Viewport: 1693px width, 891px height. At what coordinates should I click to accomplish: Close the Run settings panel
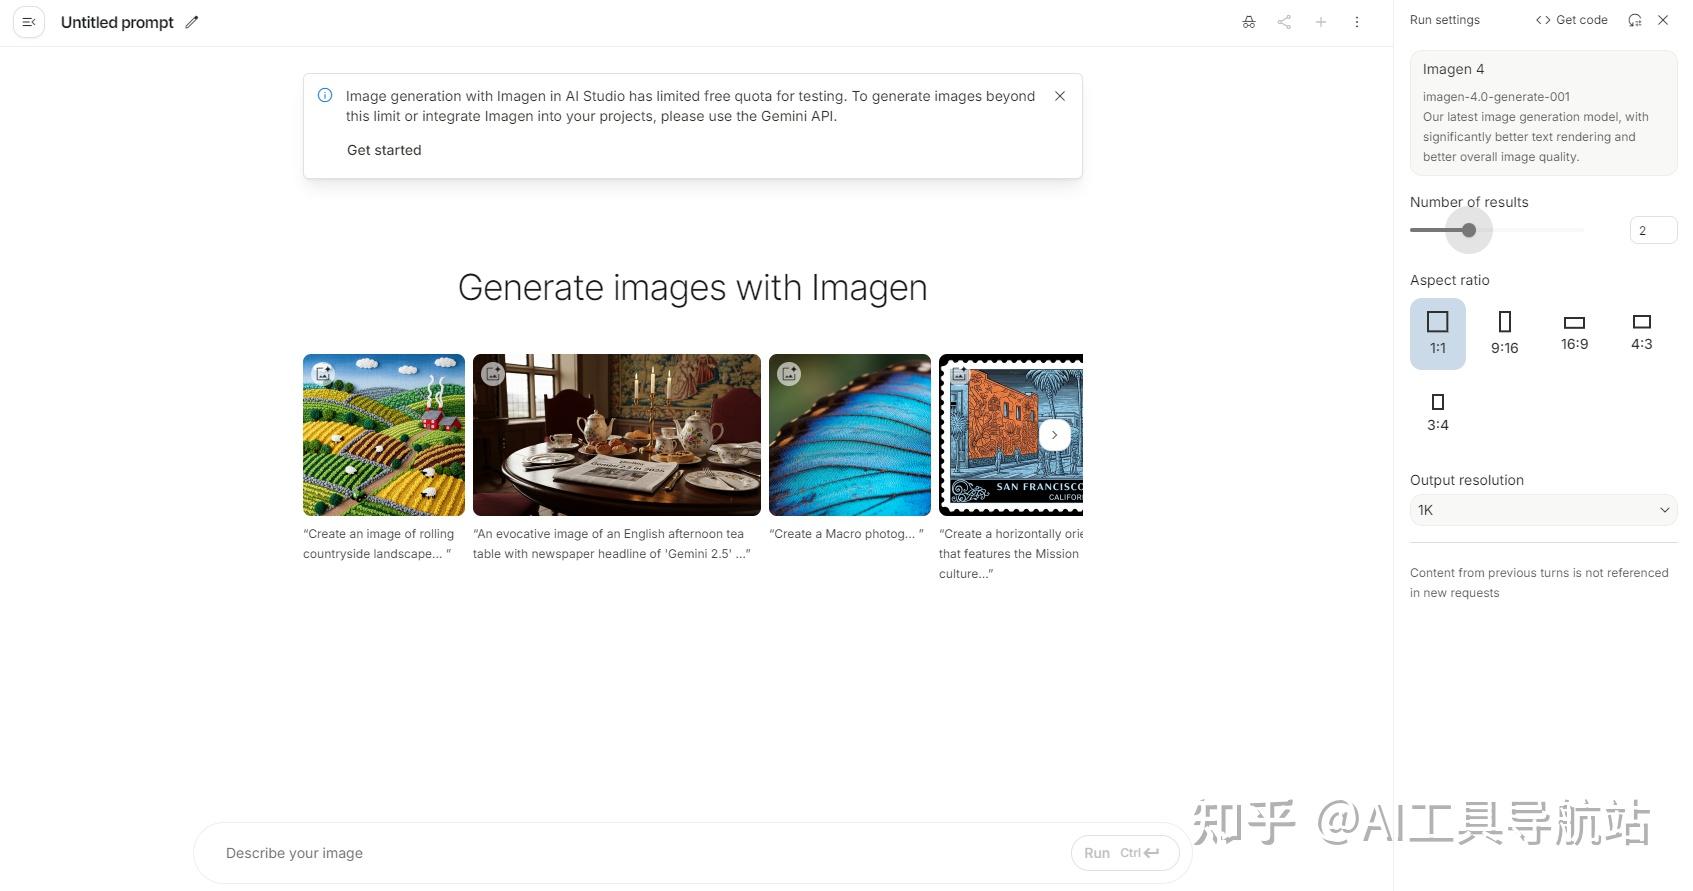(1663, 20)
